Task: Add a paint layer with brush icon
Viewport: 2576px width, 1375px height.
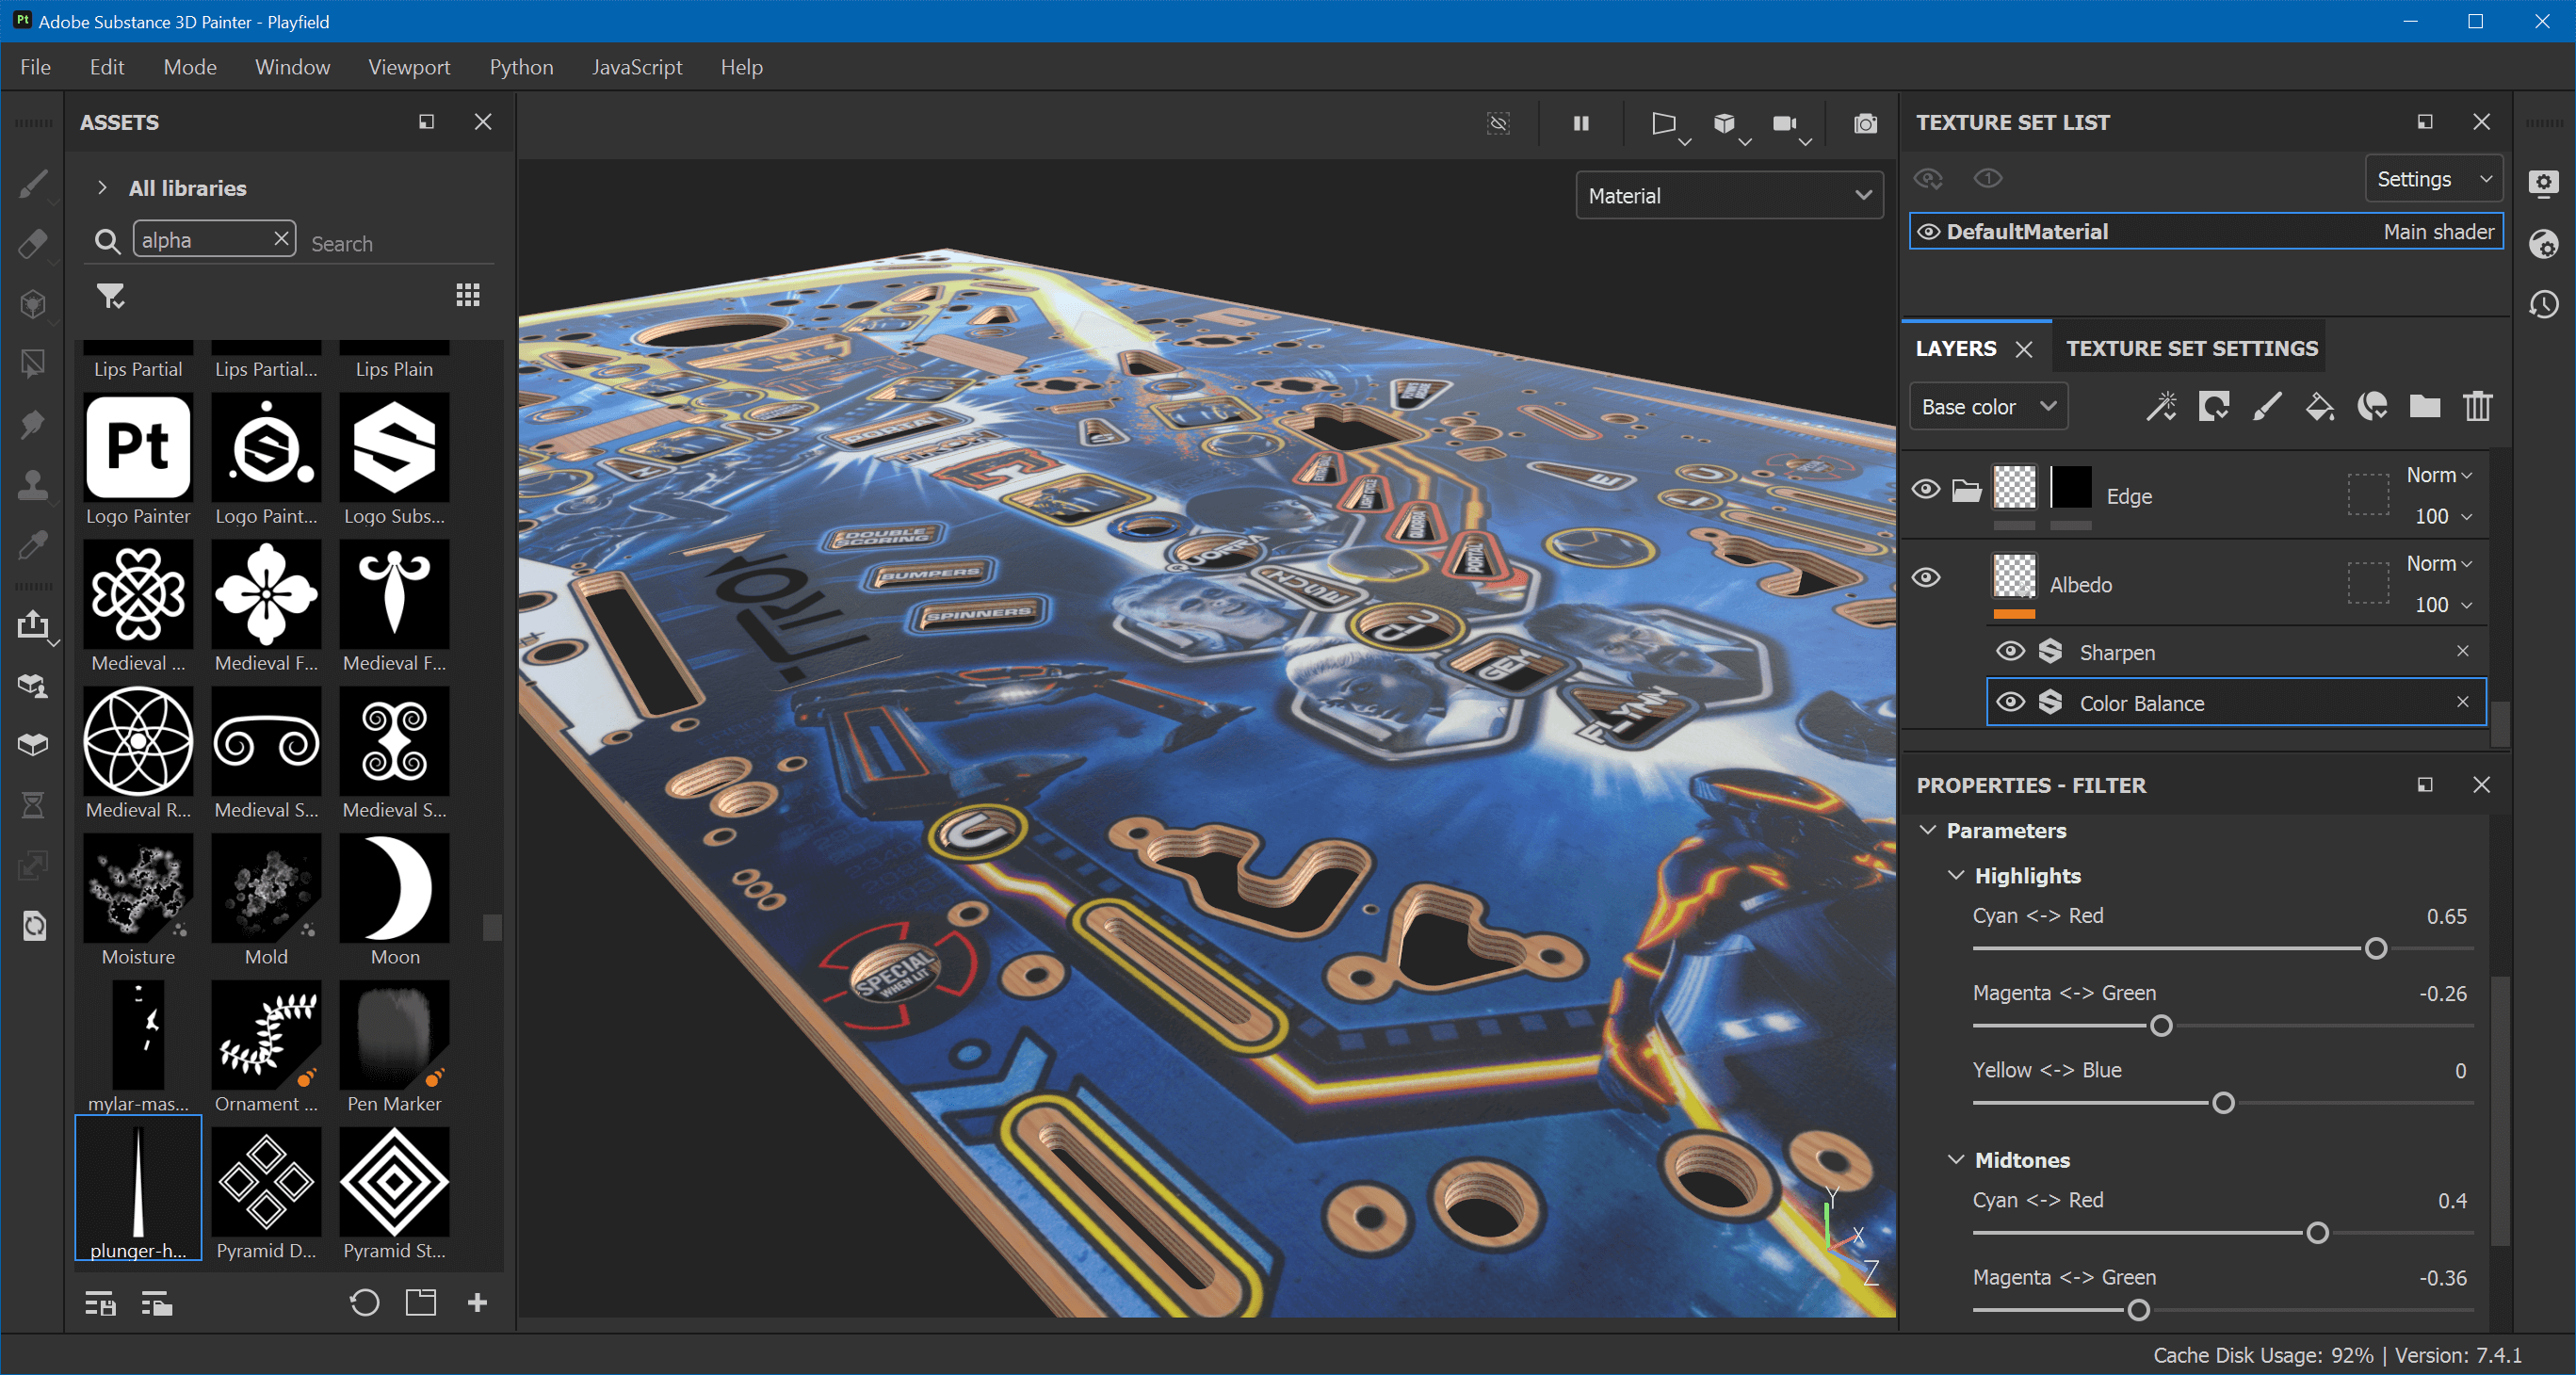Action: [2267, 406]
